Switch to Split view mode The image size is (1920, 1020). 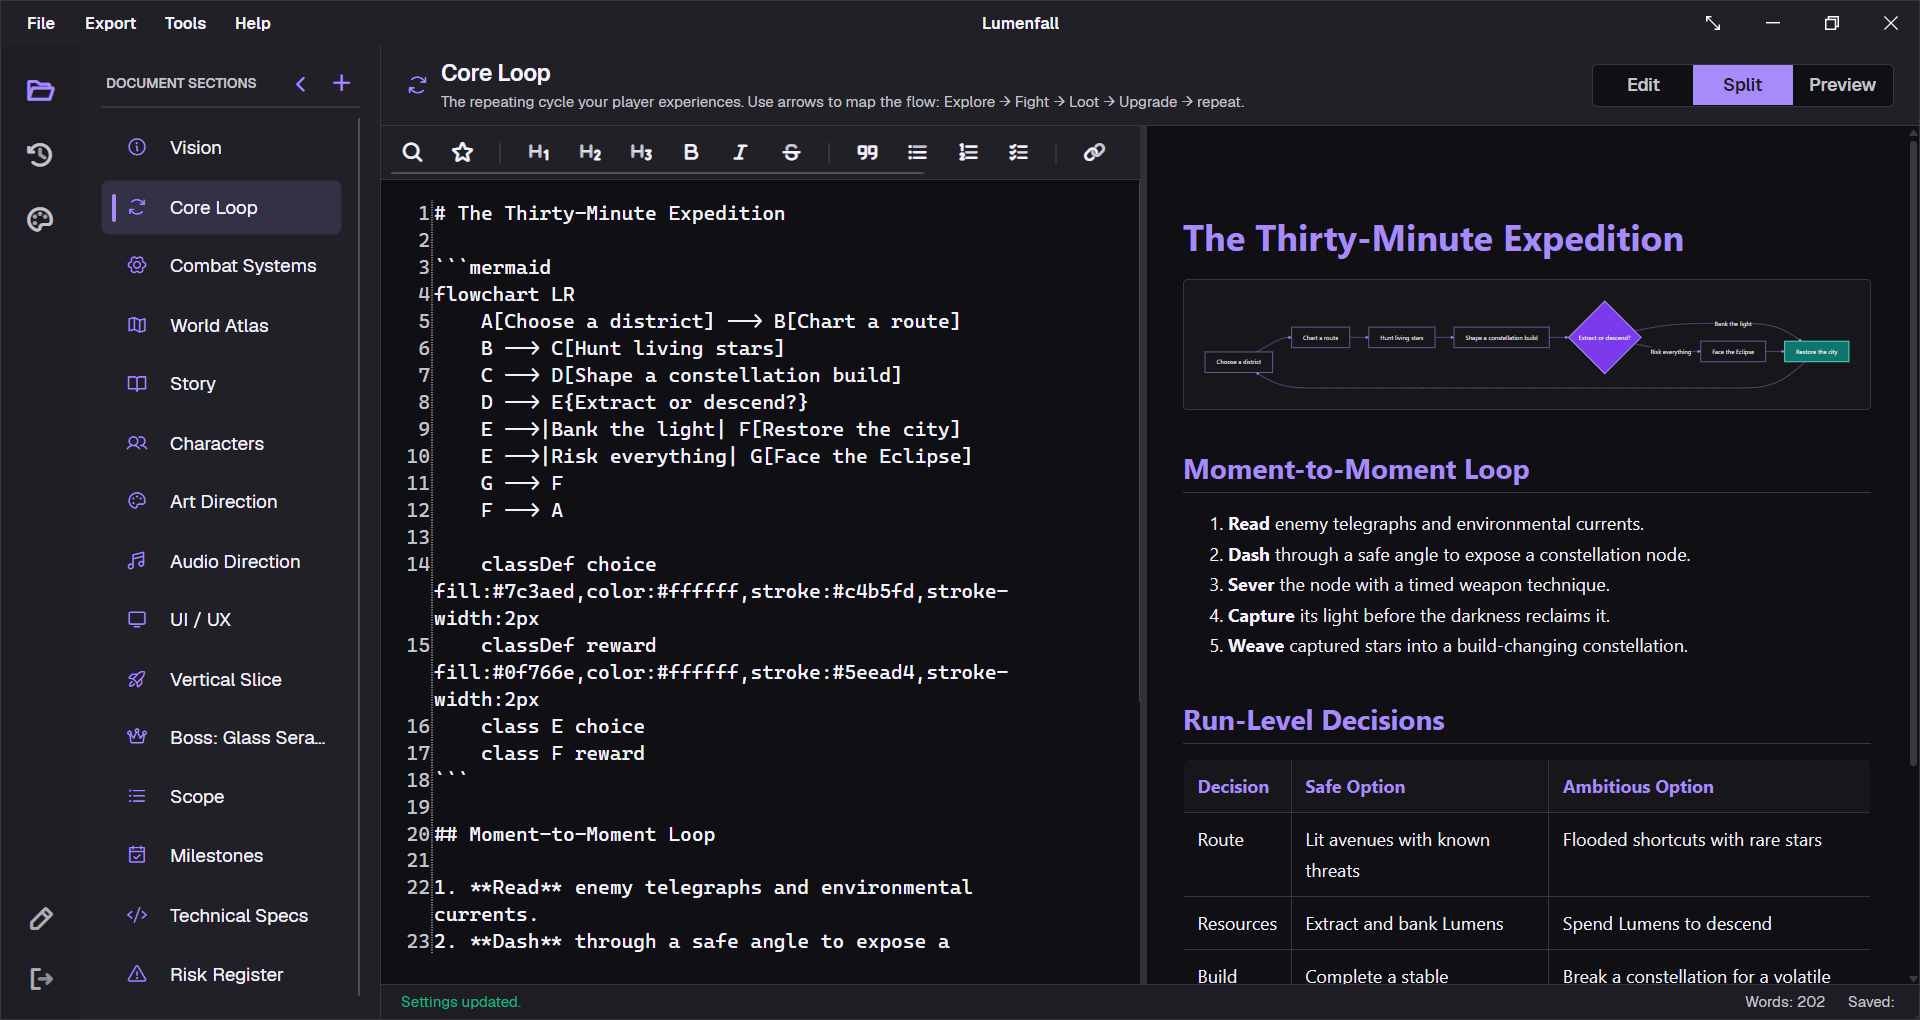point(1742,85)
